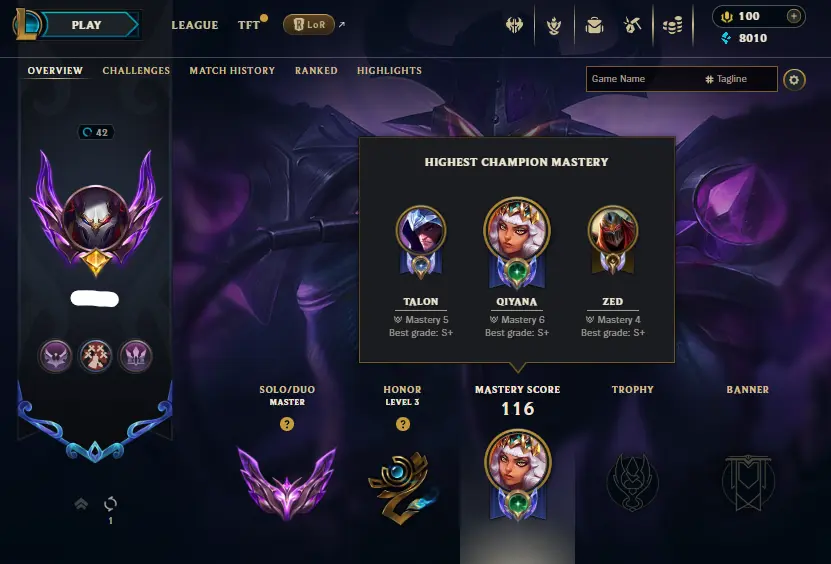Open the TFT menu item

tap(249, 25)
